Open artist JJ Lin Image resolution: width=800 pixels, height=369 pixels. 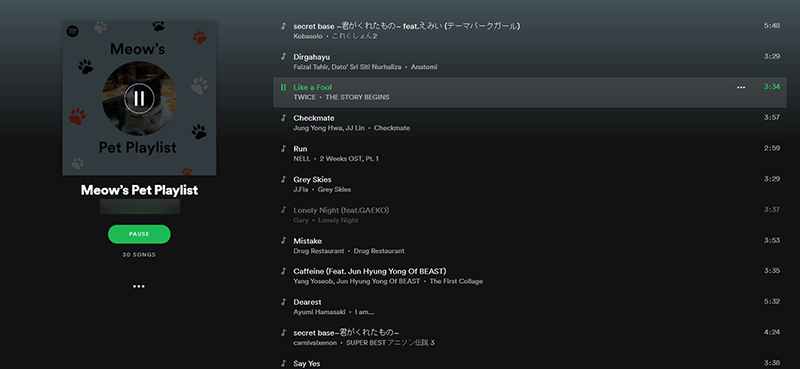point(354,128)
